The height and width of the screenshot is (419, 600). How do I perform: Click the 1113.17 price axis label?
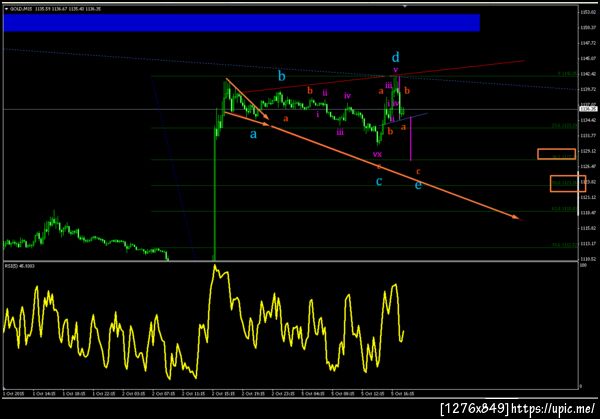588,243
